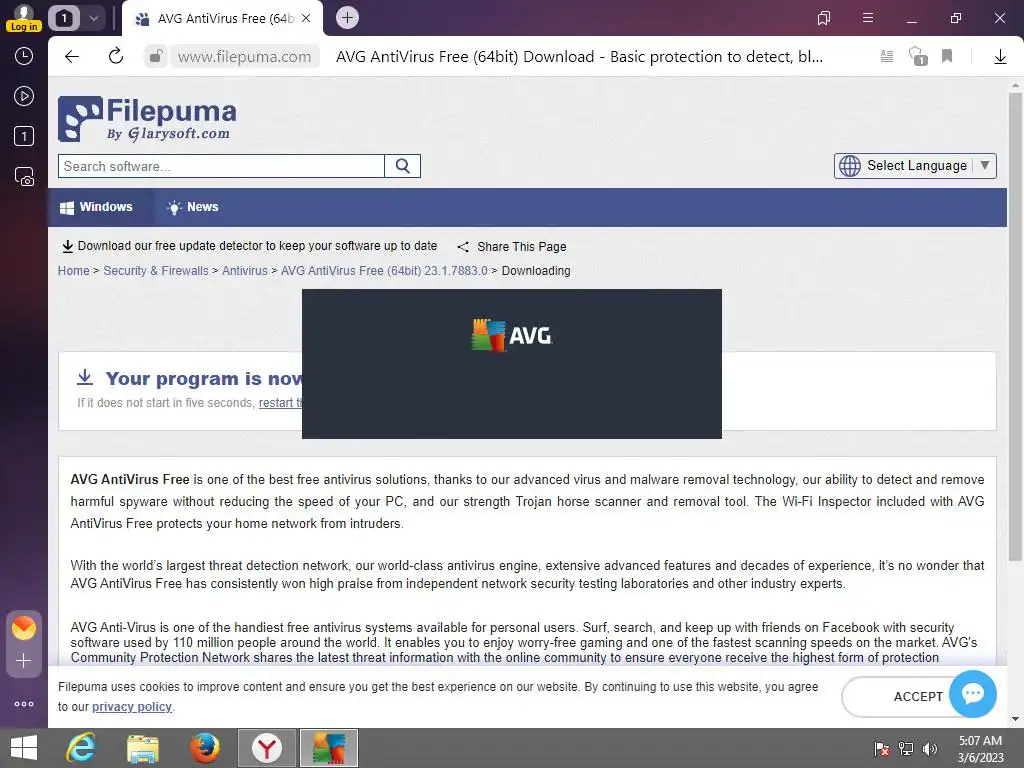Launch Firefox from the taskbar
The width and height of the screenshot is (1024, 768).
tap(204, 748)
